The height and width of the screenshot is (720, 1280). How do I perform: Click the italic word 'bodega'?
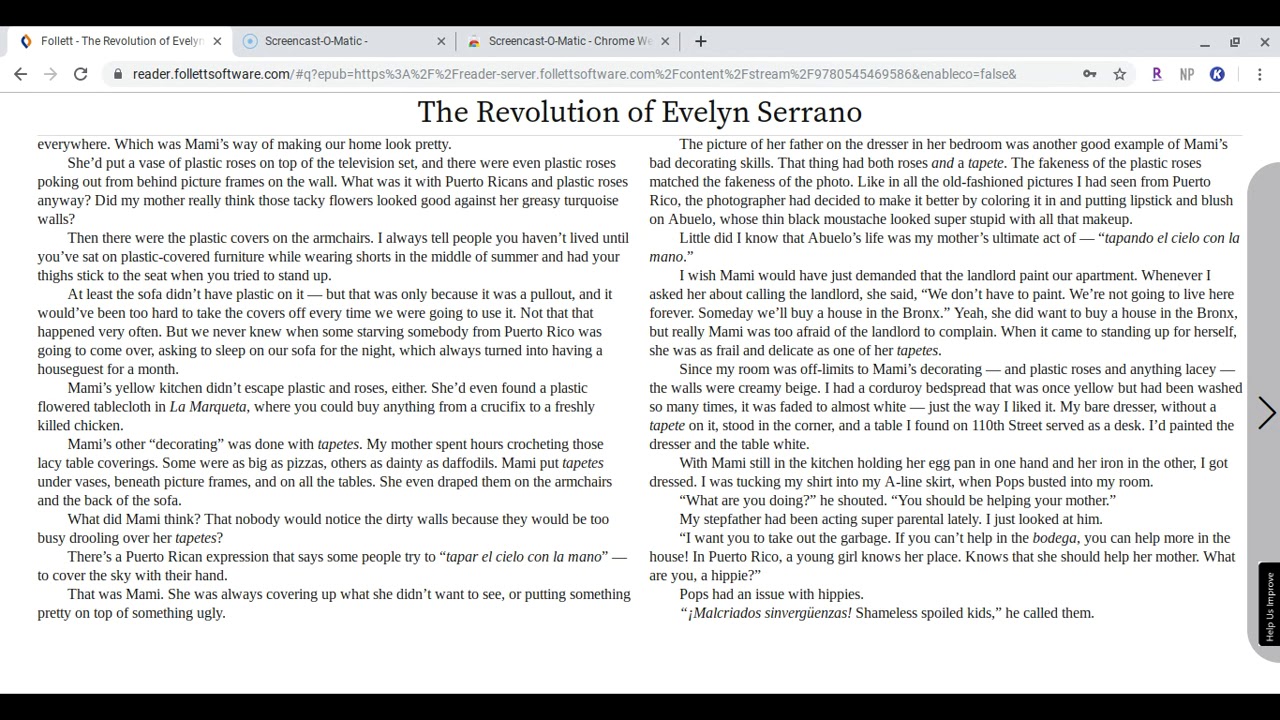click(1054, 538)
